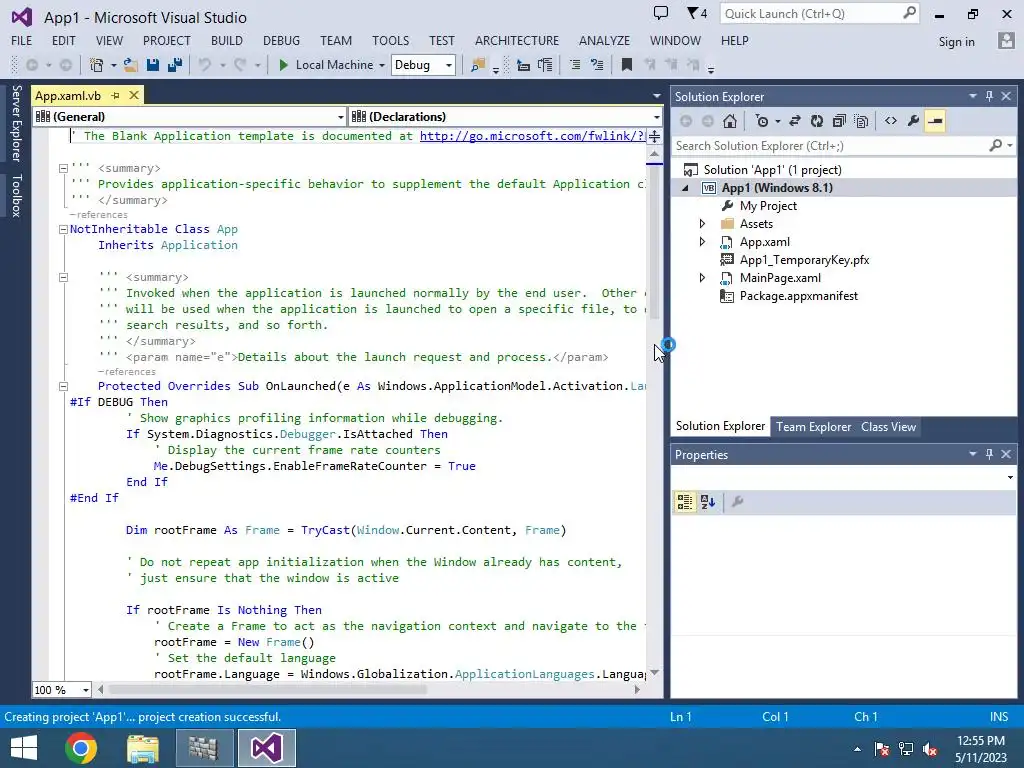Click the Categorized view icon in Properties

[x=684, y=502]
